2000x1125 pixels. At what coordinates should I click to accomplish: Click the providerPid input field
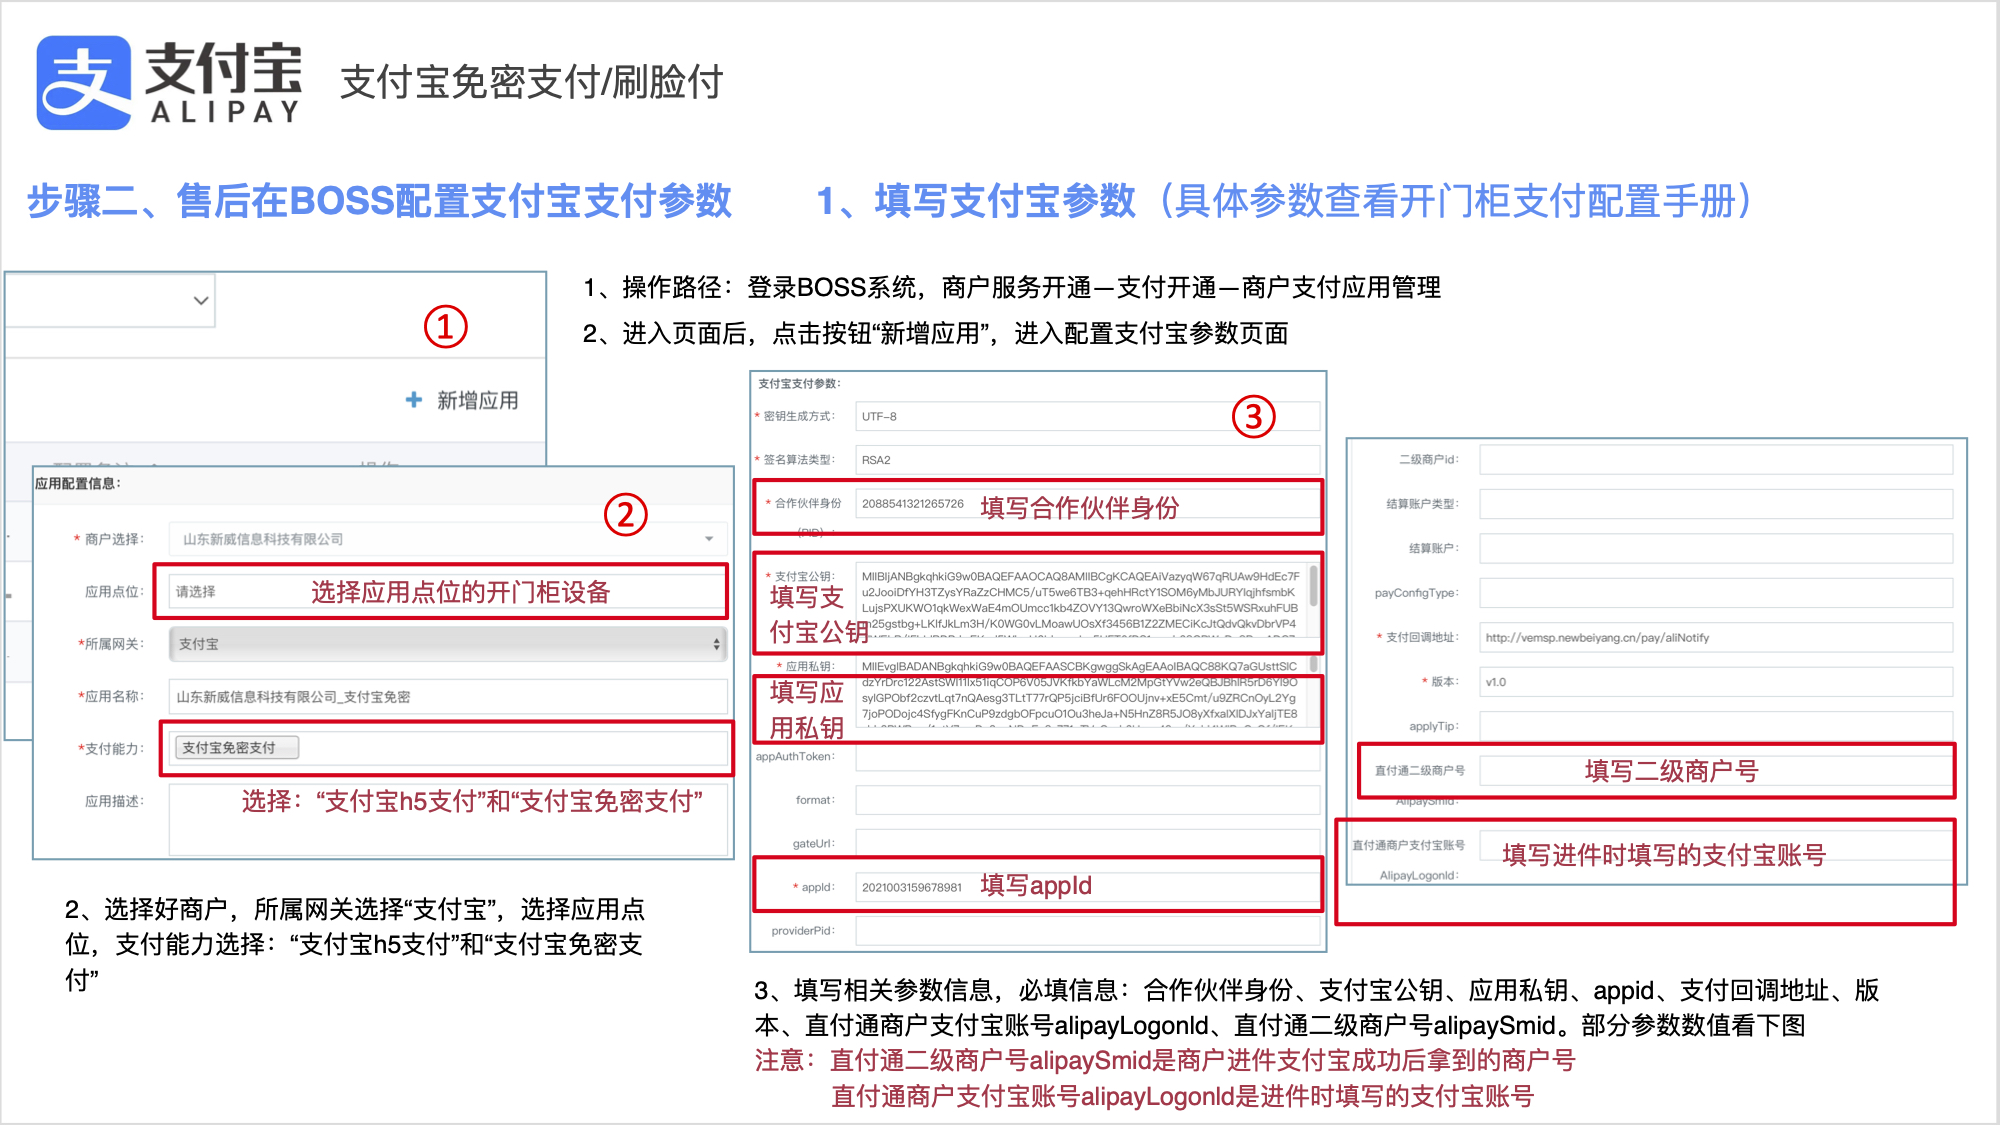click(x=1088, y=931)
